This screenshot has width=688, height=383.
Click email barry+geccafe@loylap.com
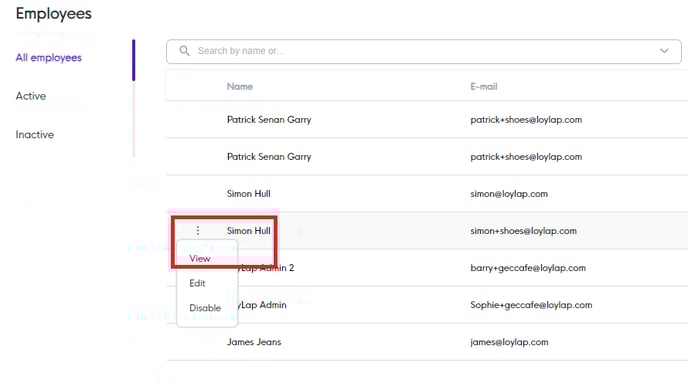tap(528, 268)
